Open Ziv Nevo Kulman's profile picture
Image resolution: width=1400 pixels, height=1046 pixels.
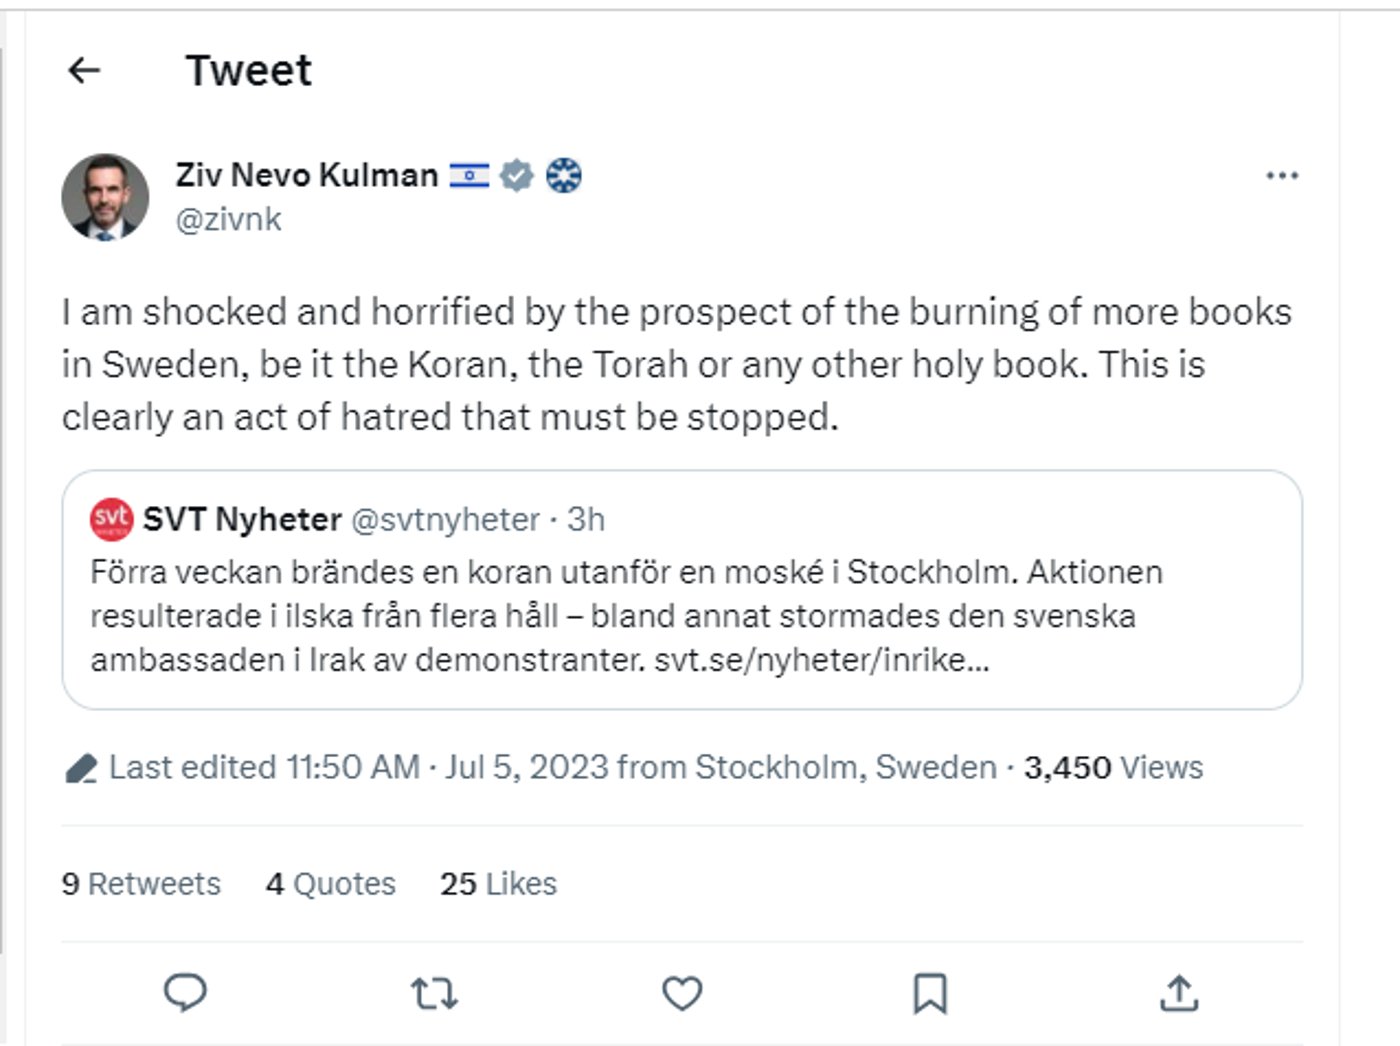pyautogui.click(x=105, y=197)
